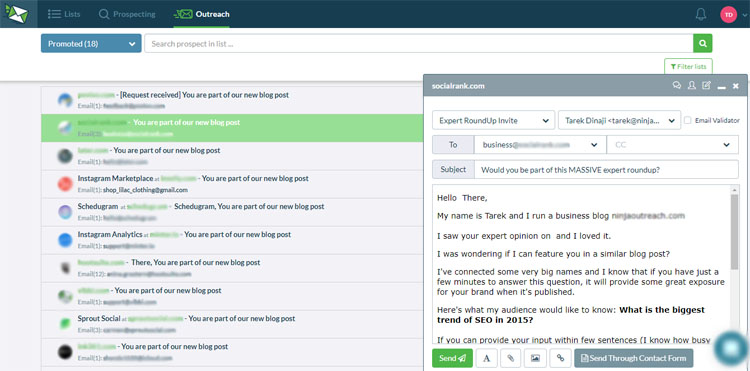Click the Sprout Social green avatar
This screenshot has width=750, height=371.
click(65, 324)
